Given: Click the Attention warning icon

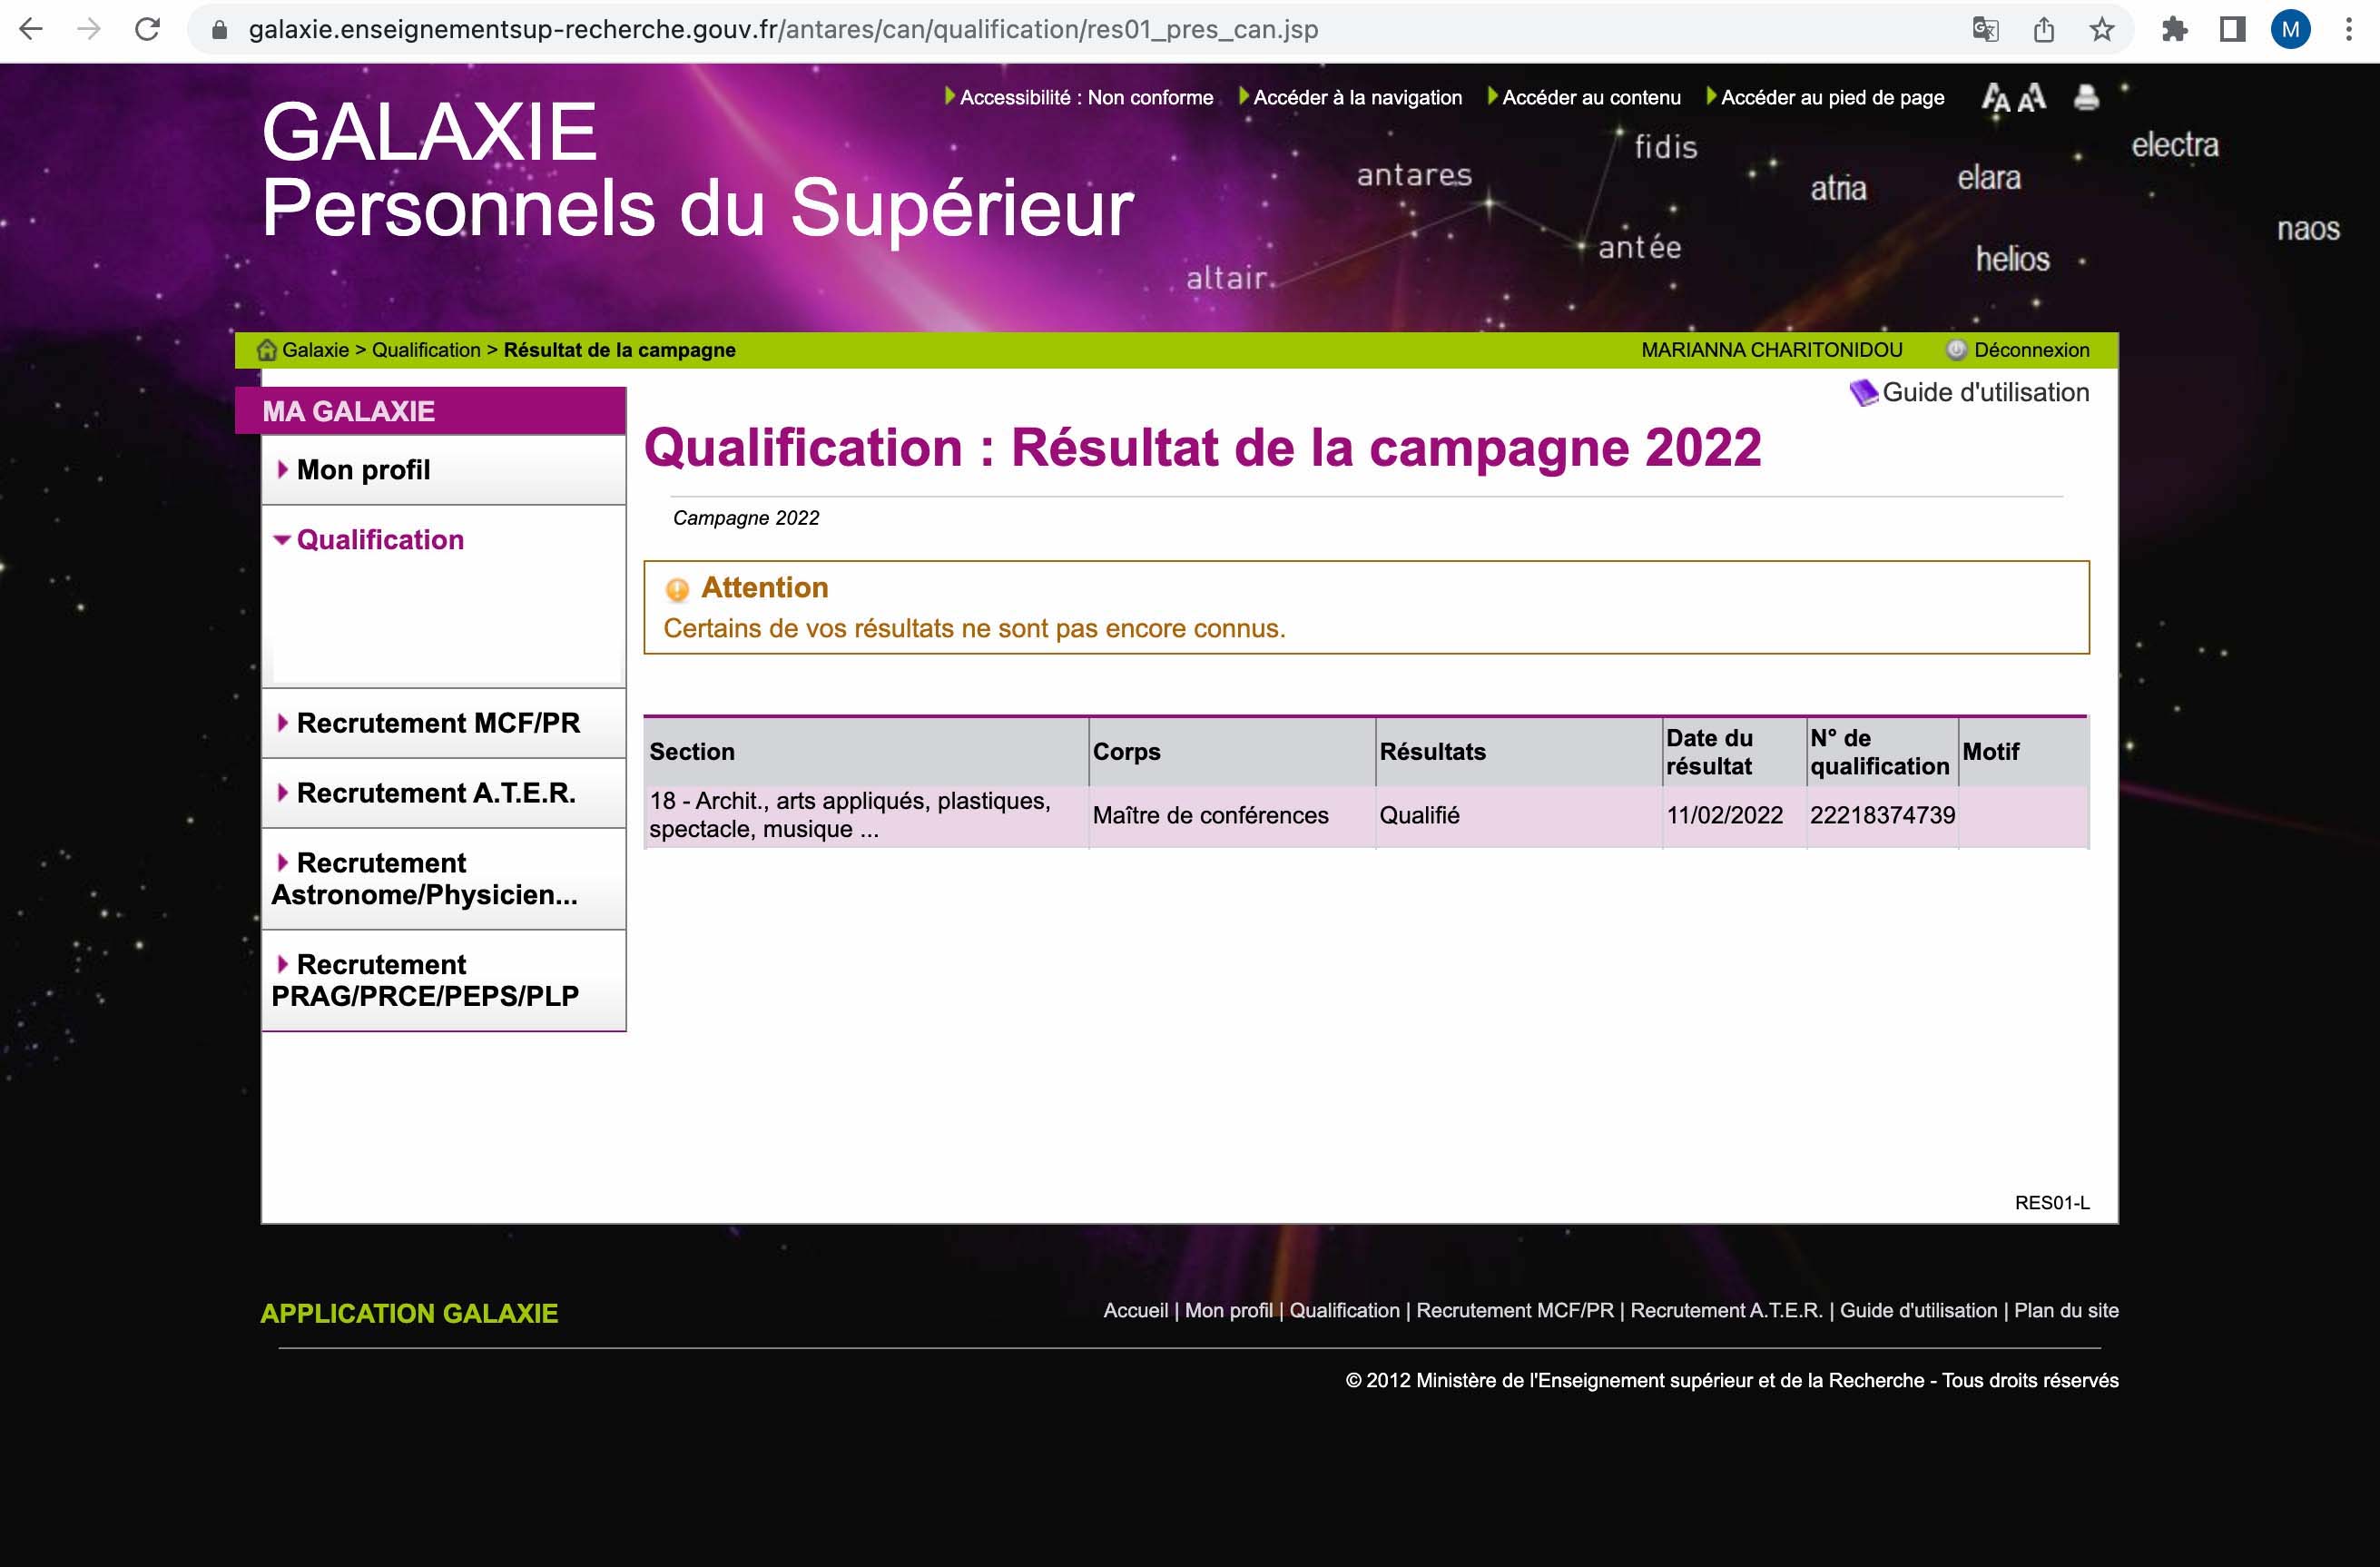Looking at the screenshot, I should click(678, 589).
